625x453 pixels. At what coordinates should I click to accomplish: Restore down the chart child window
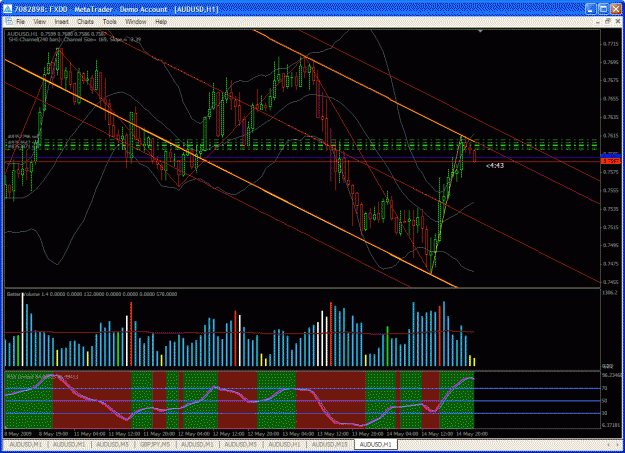608,22
